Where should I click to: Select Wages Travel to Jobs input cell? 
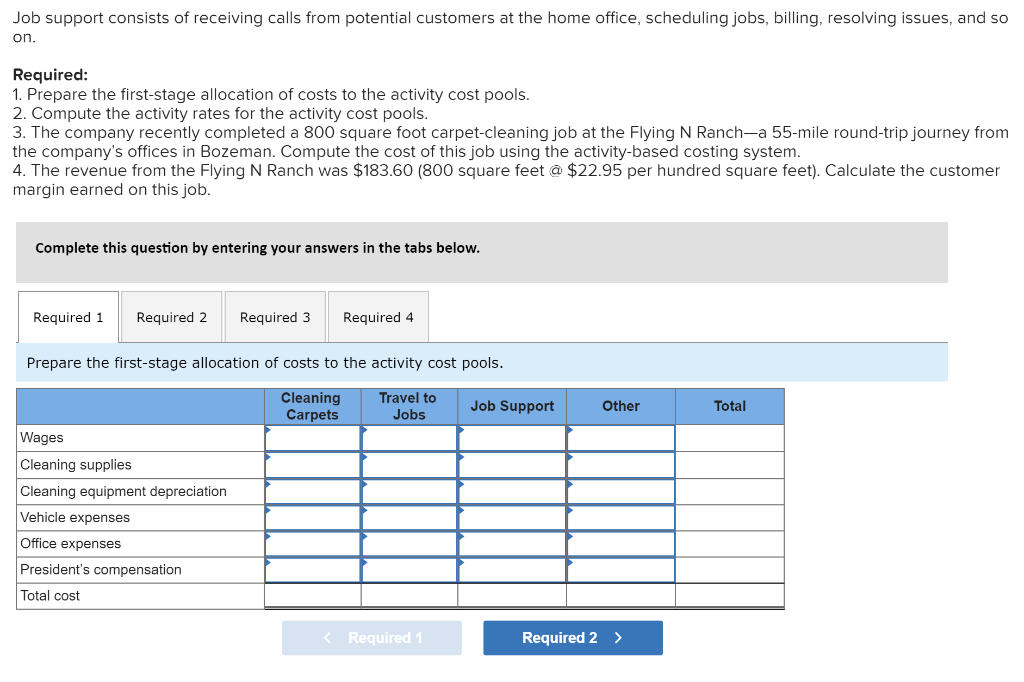click(409, 438)
